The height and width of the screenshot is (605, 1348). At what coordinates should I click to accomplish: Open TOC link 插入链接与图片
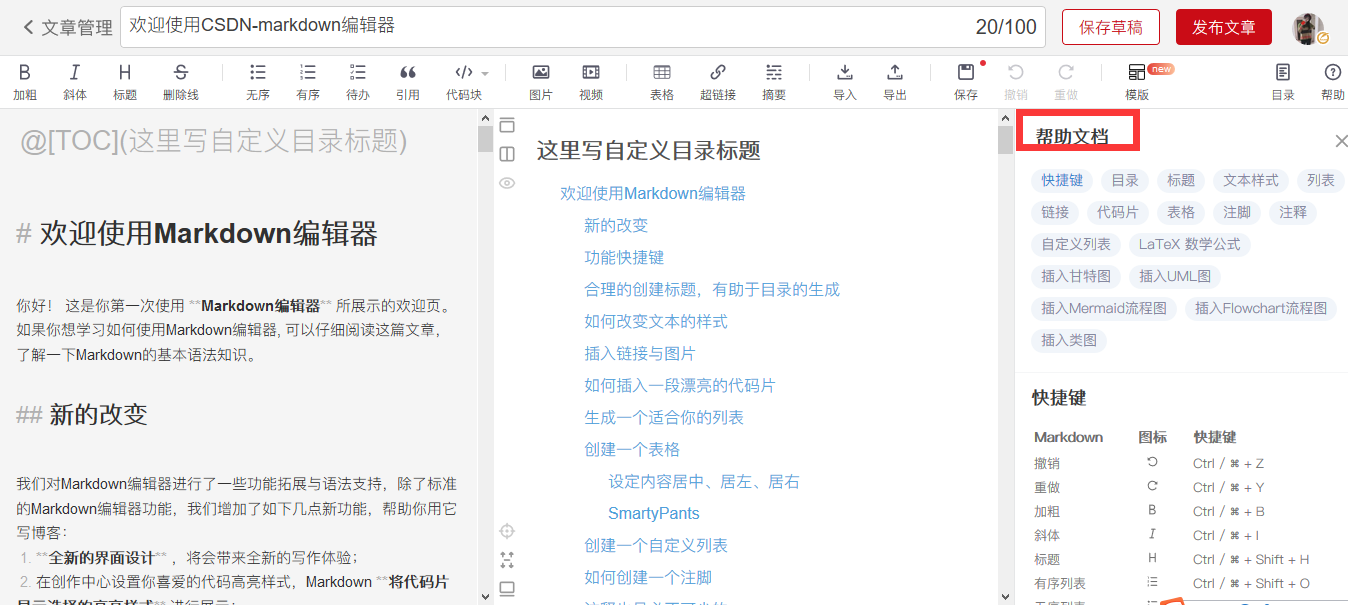[x=640, y=354]
